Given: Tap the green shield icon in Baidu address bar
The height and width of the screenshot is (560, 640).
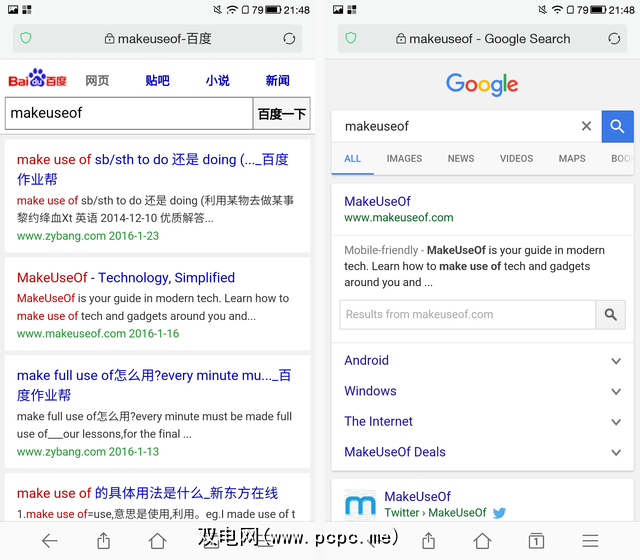Looking at the screenshot, I should (26, 38).
